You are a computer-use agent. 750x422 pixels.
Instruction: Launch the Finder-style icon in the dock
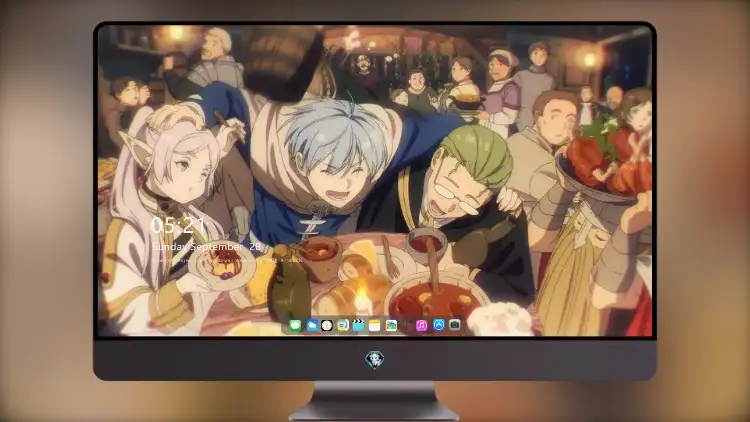(342, 326)
